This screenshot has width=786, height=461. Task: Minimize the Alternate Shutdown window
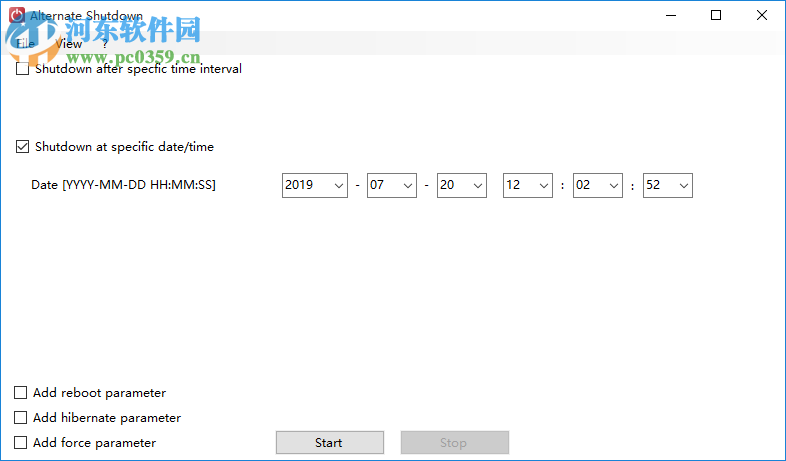[x=671, y=16]
